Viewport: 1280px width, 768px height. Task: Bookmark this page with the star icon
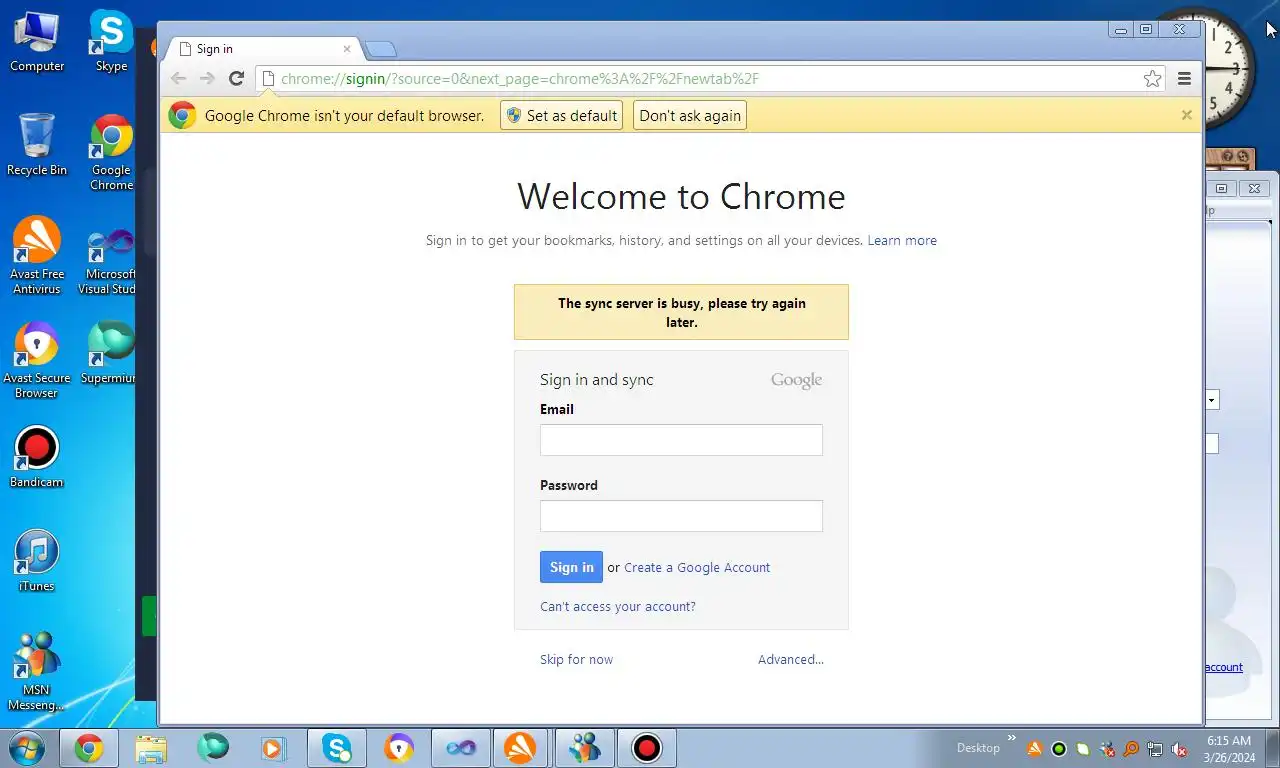point(1152,79)
